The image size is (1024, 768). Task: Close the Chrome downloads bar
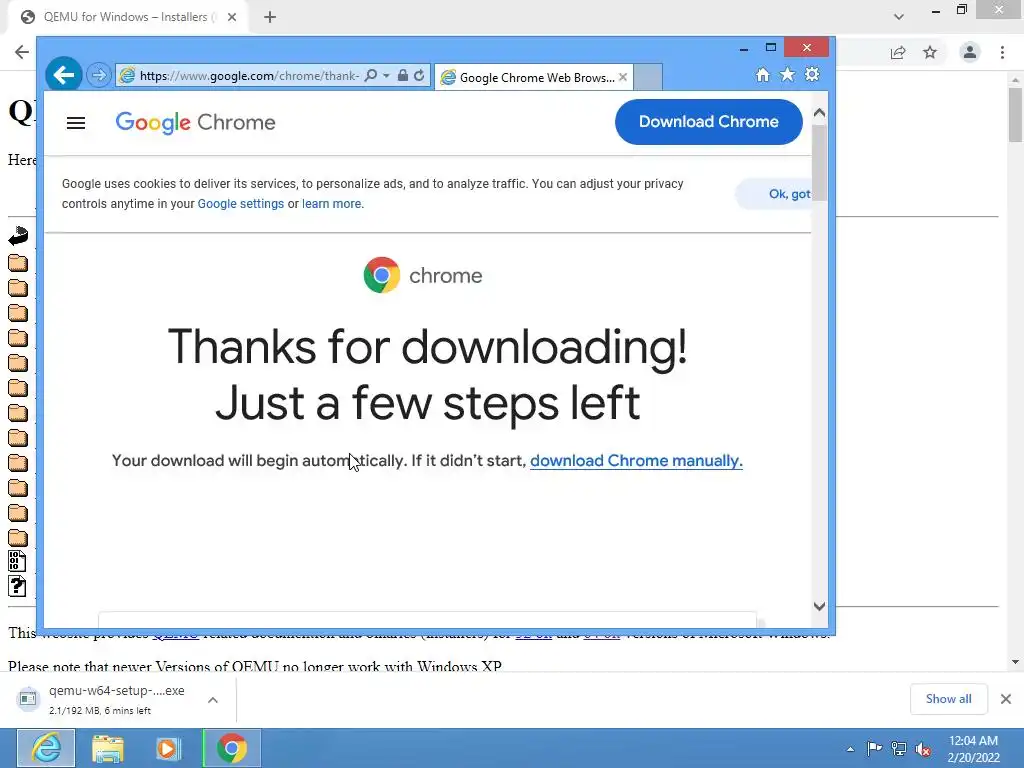coord(1006,699)
